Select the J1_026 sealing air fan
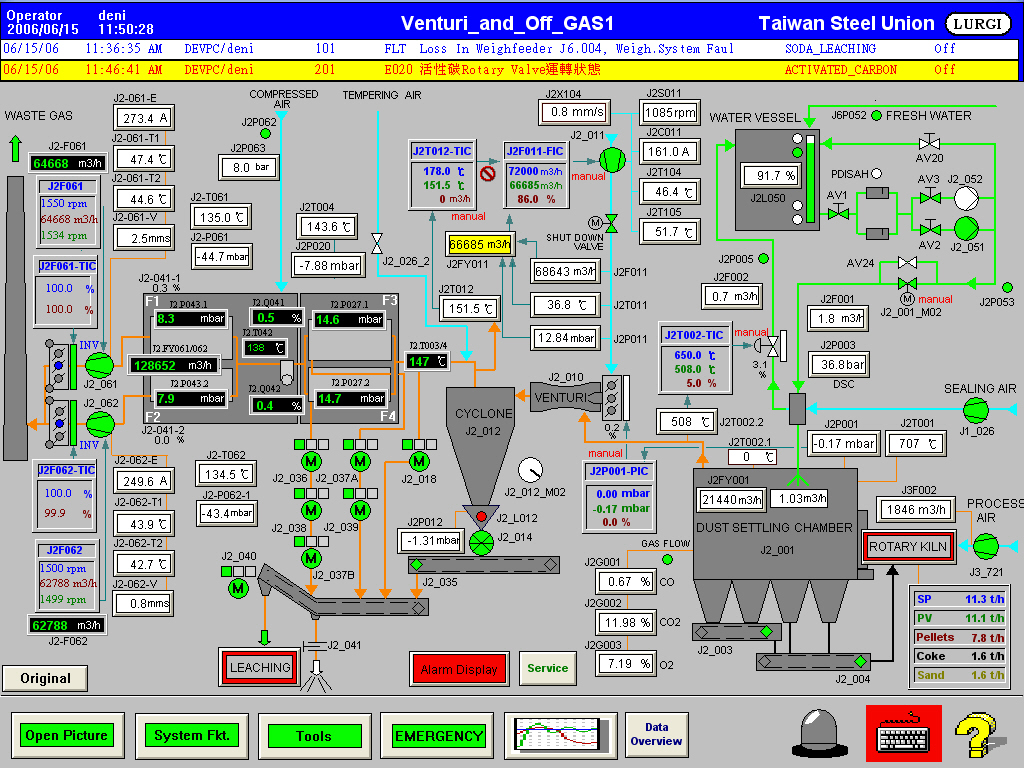This screenshot has height=768, width=1024. pos(976,410)
